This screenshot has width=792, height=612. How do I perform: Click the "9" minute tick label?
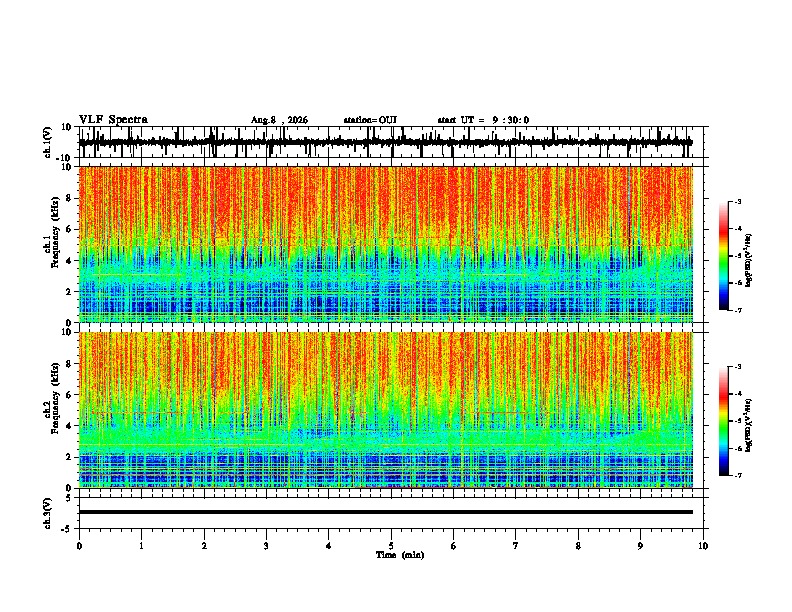(640, 546)
